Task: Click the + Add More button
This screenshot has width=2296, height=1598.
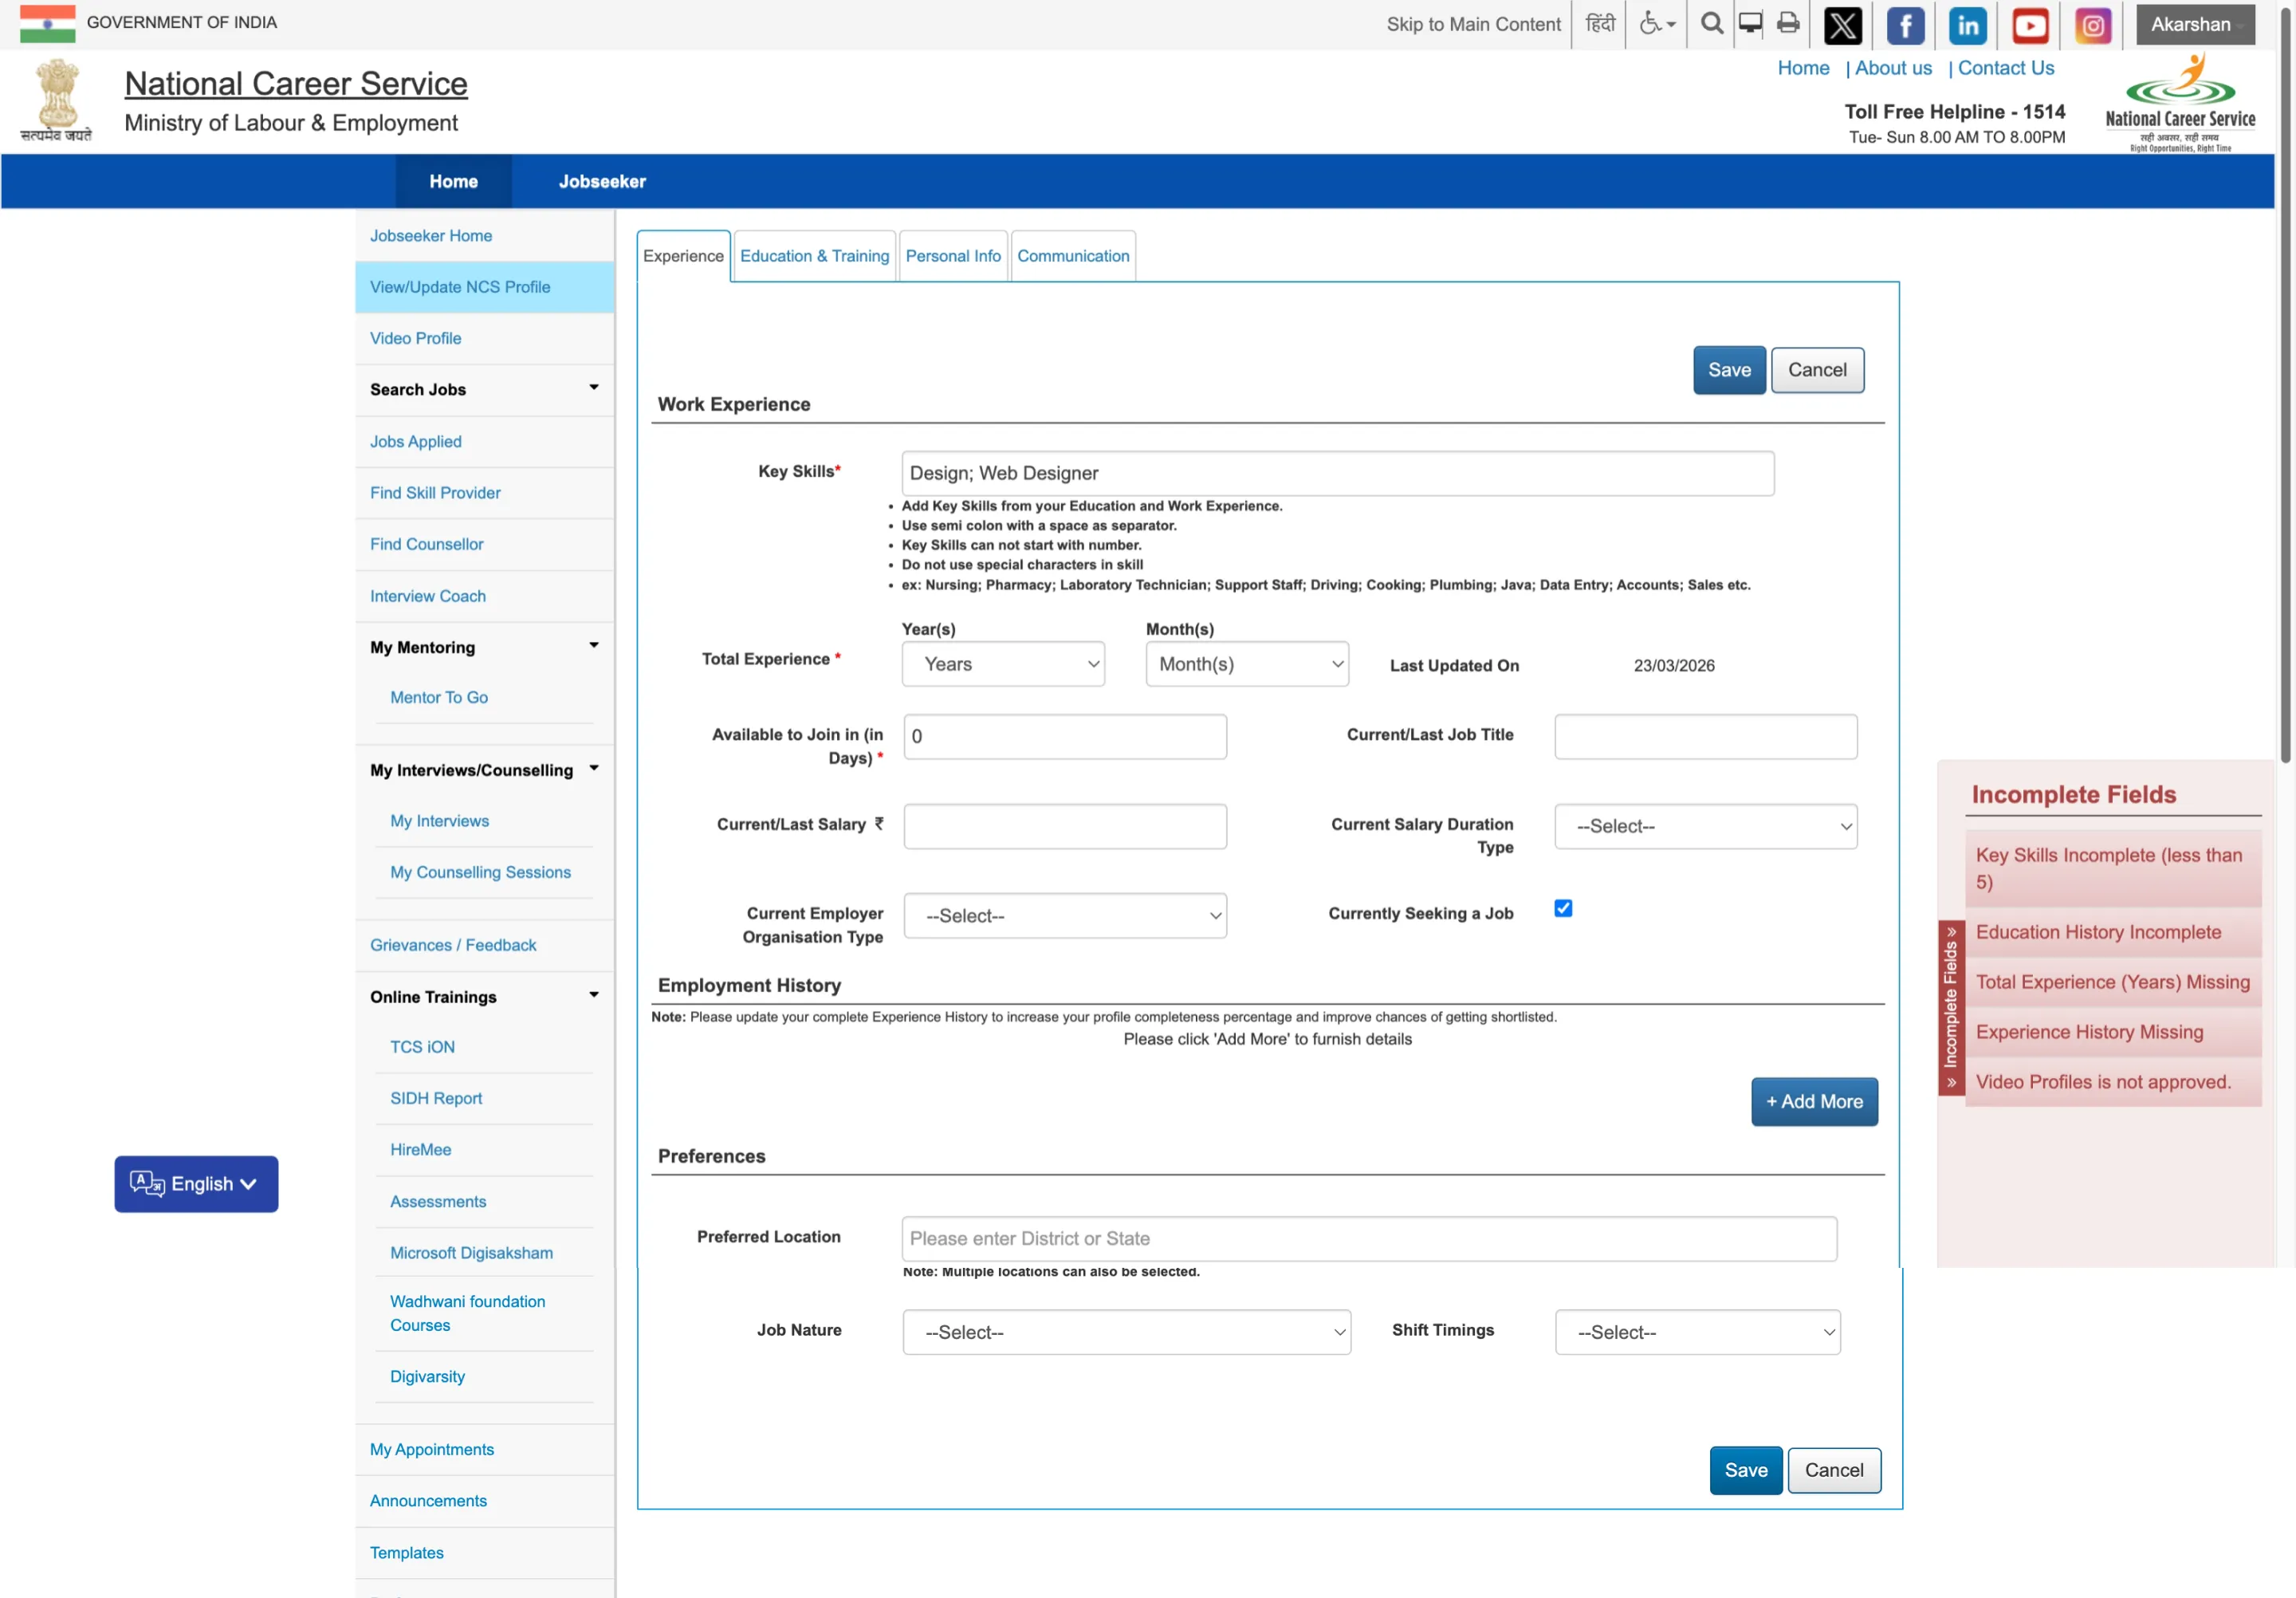Action: coord(1814,1101)
